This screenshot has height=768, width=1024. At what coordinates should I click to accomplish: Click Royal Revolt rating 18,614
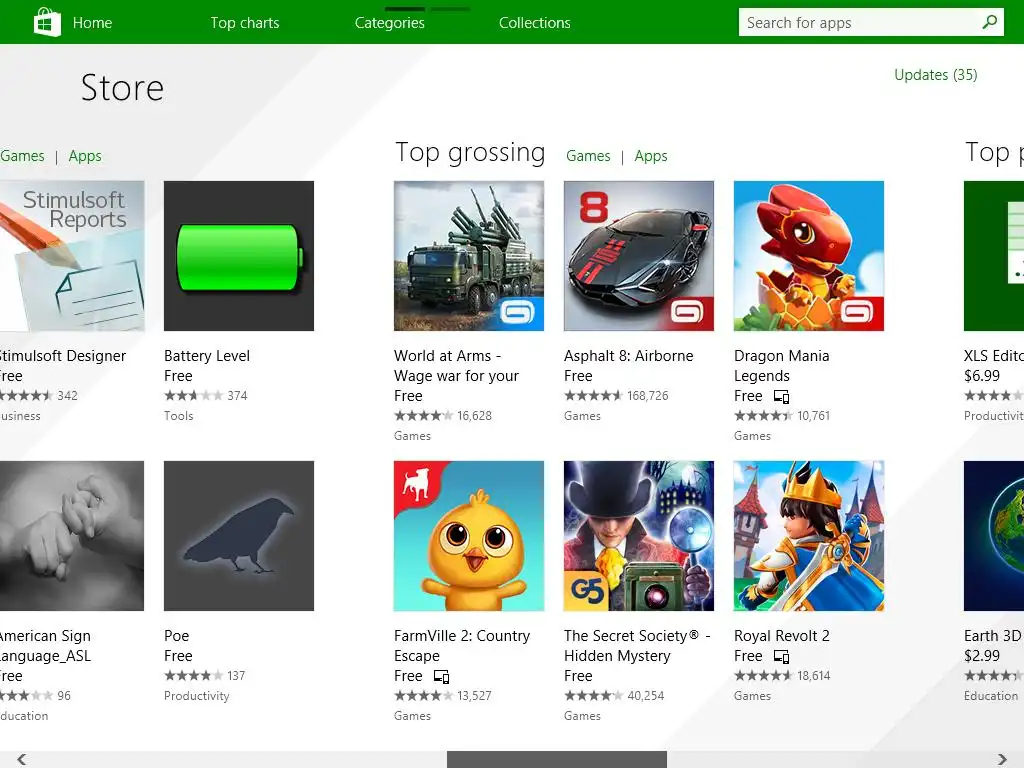tap(814, 676)
